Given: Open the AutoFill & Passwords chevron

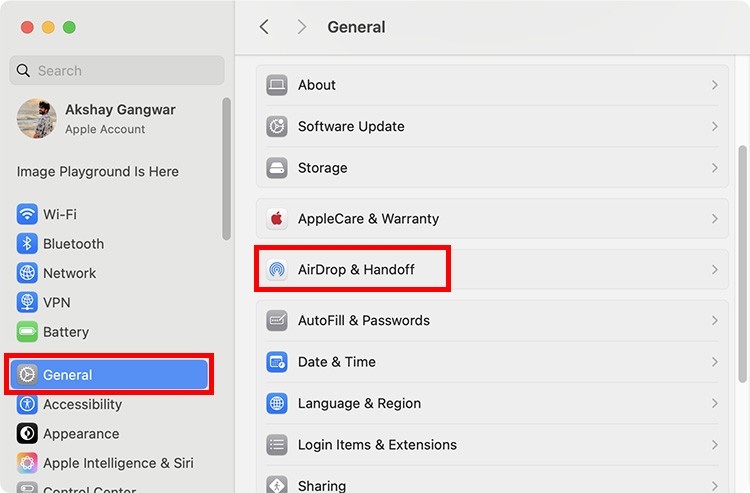Looking at the screenshot, I should click(715, 320).
